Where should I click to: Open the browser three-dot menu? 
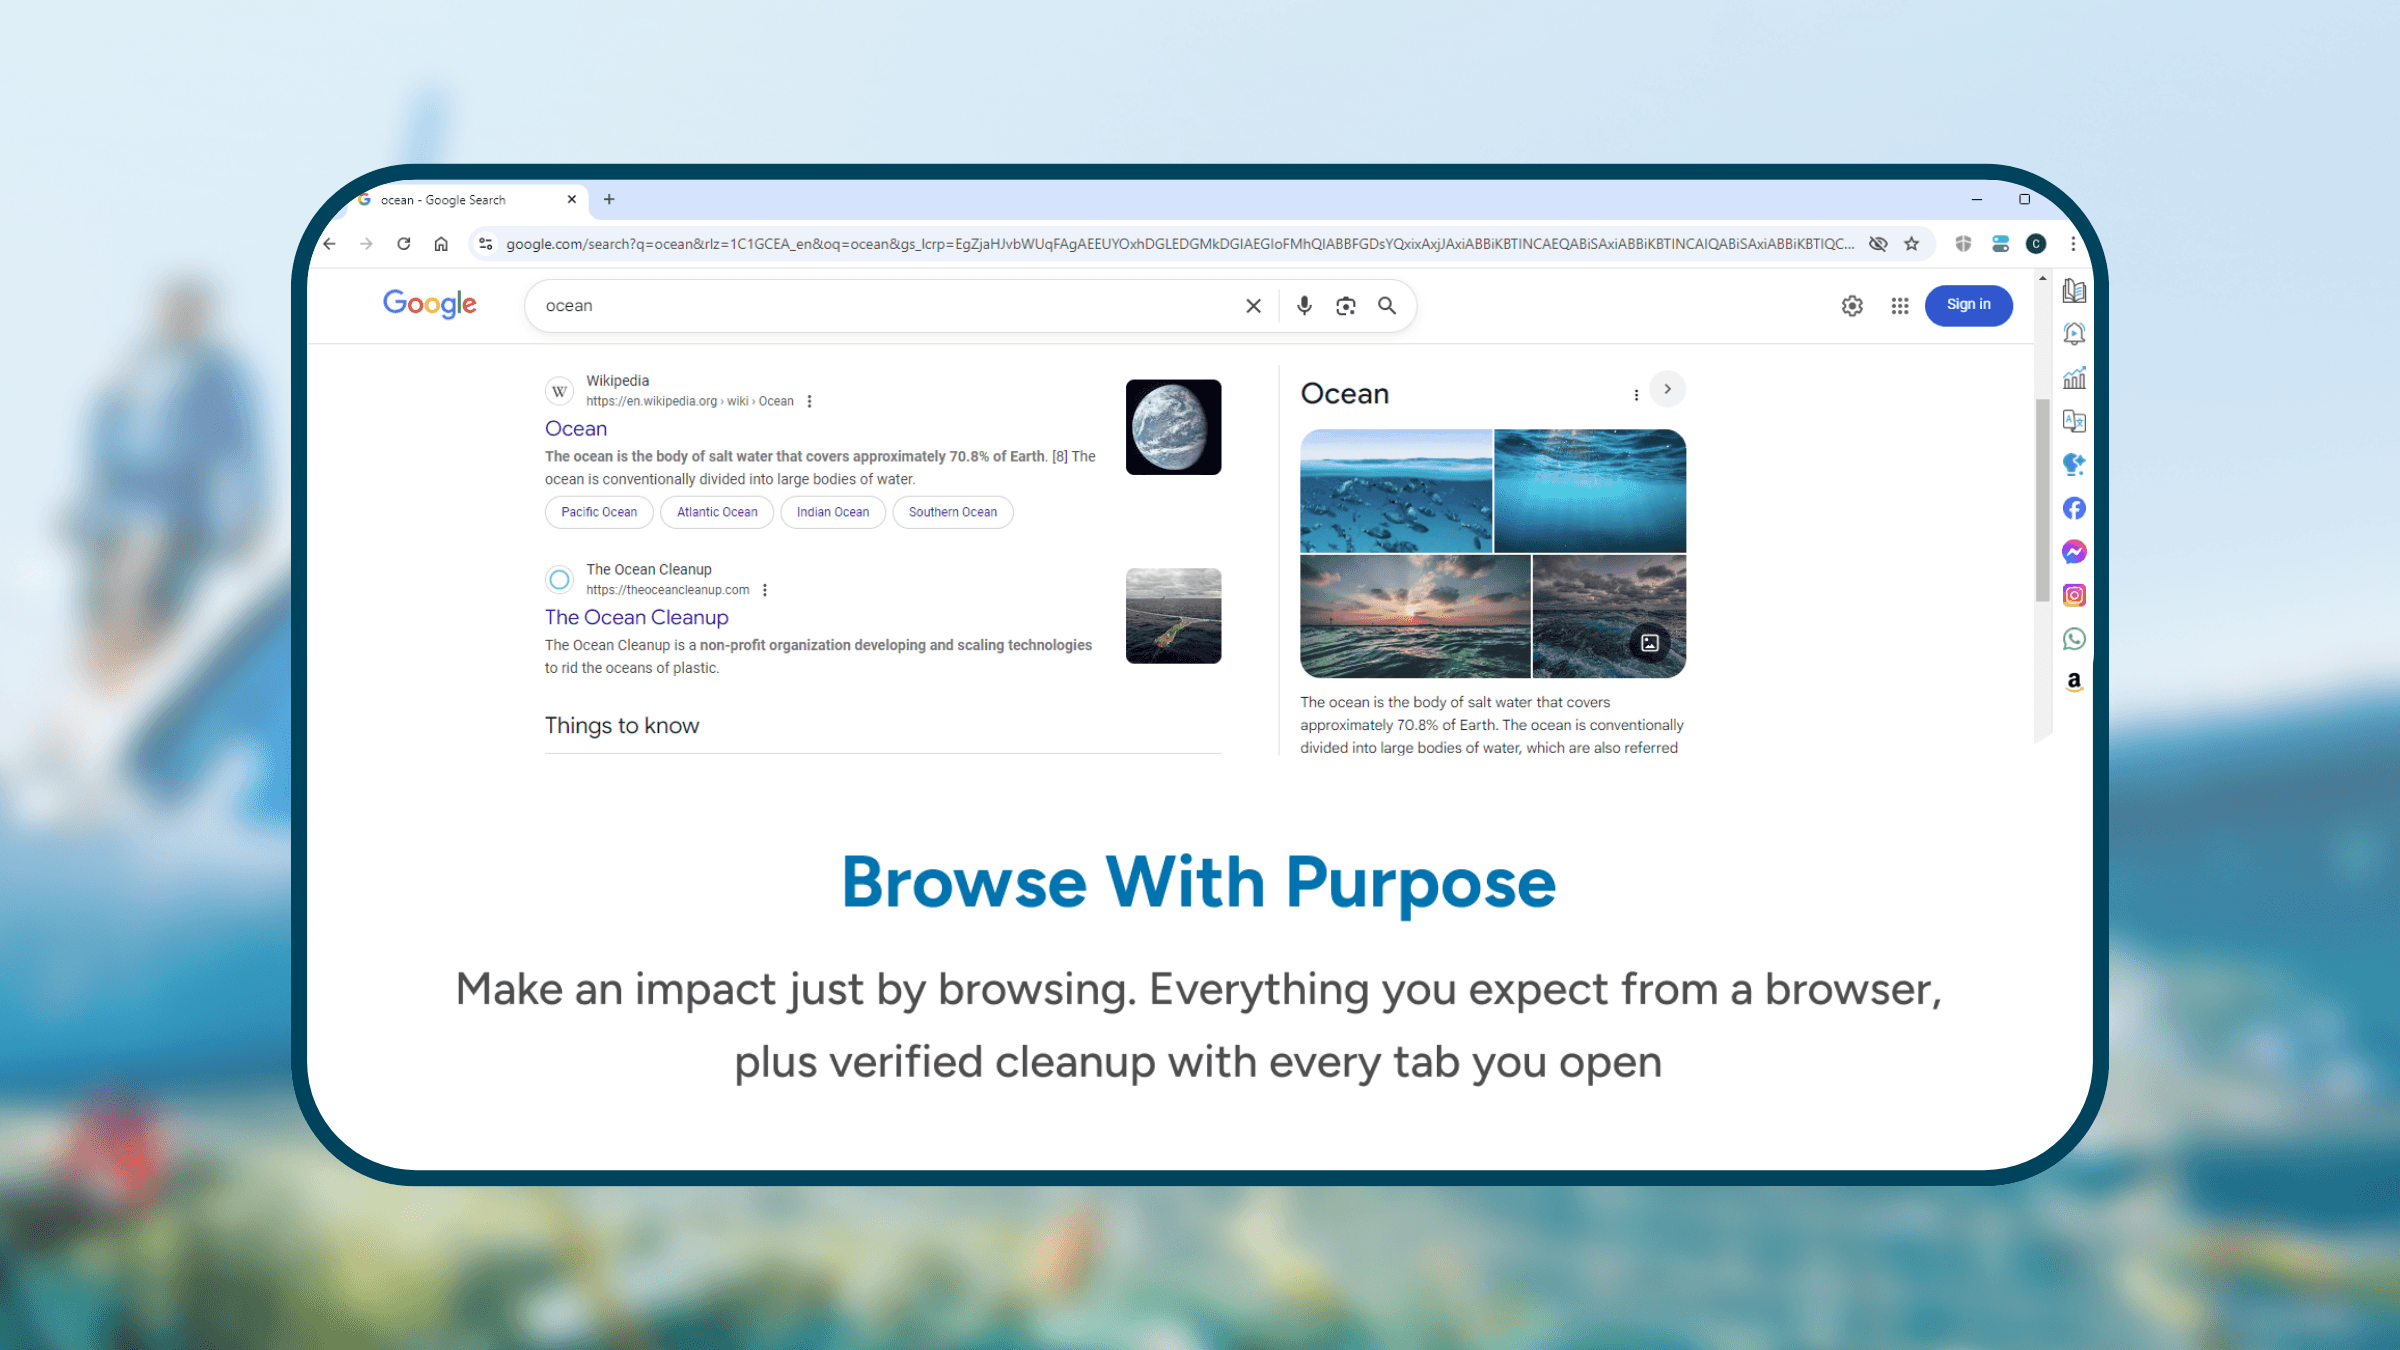(x=2073, y=244)
